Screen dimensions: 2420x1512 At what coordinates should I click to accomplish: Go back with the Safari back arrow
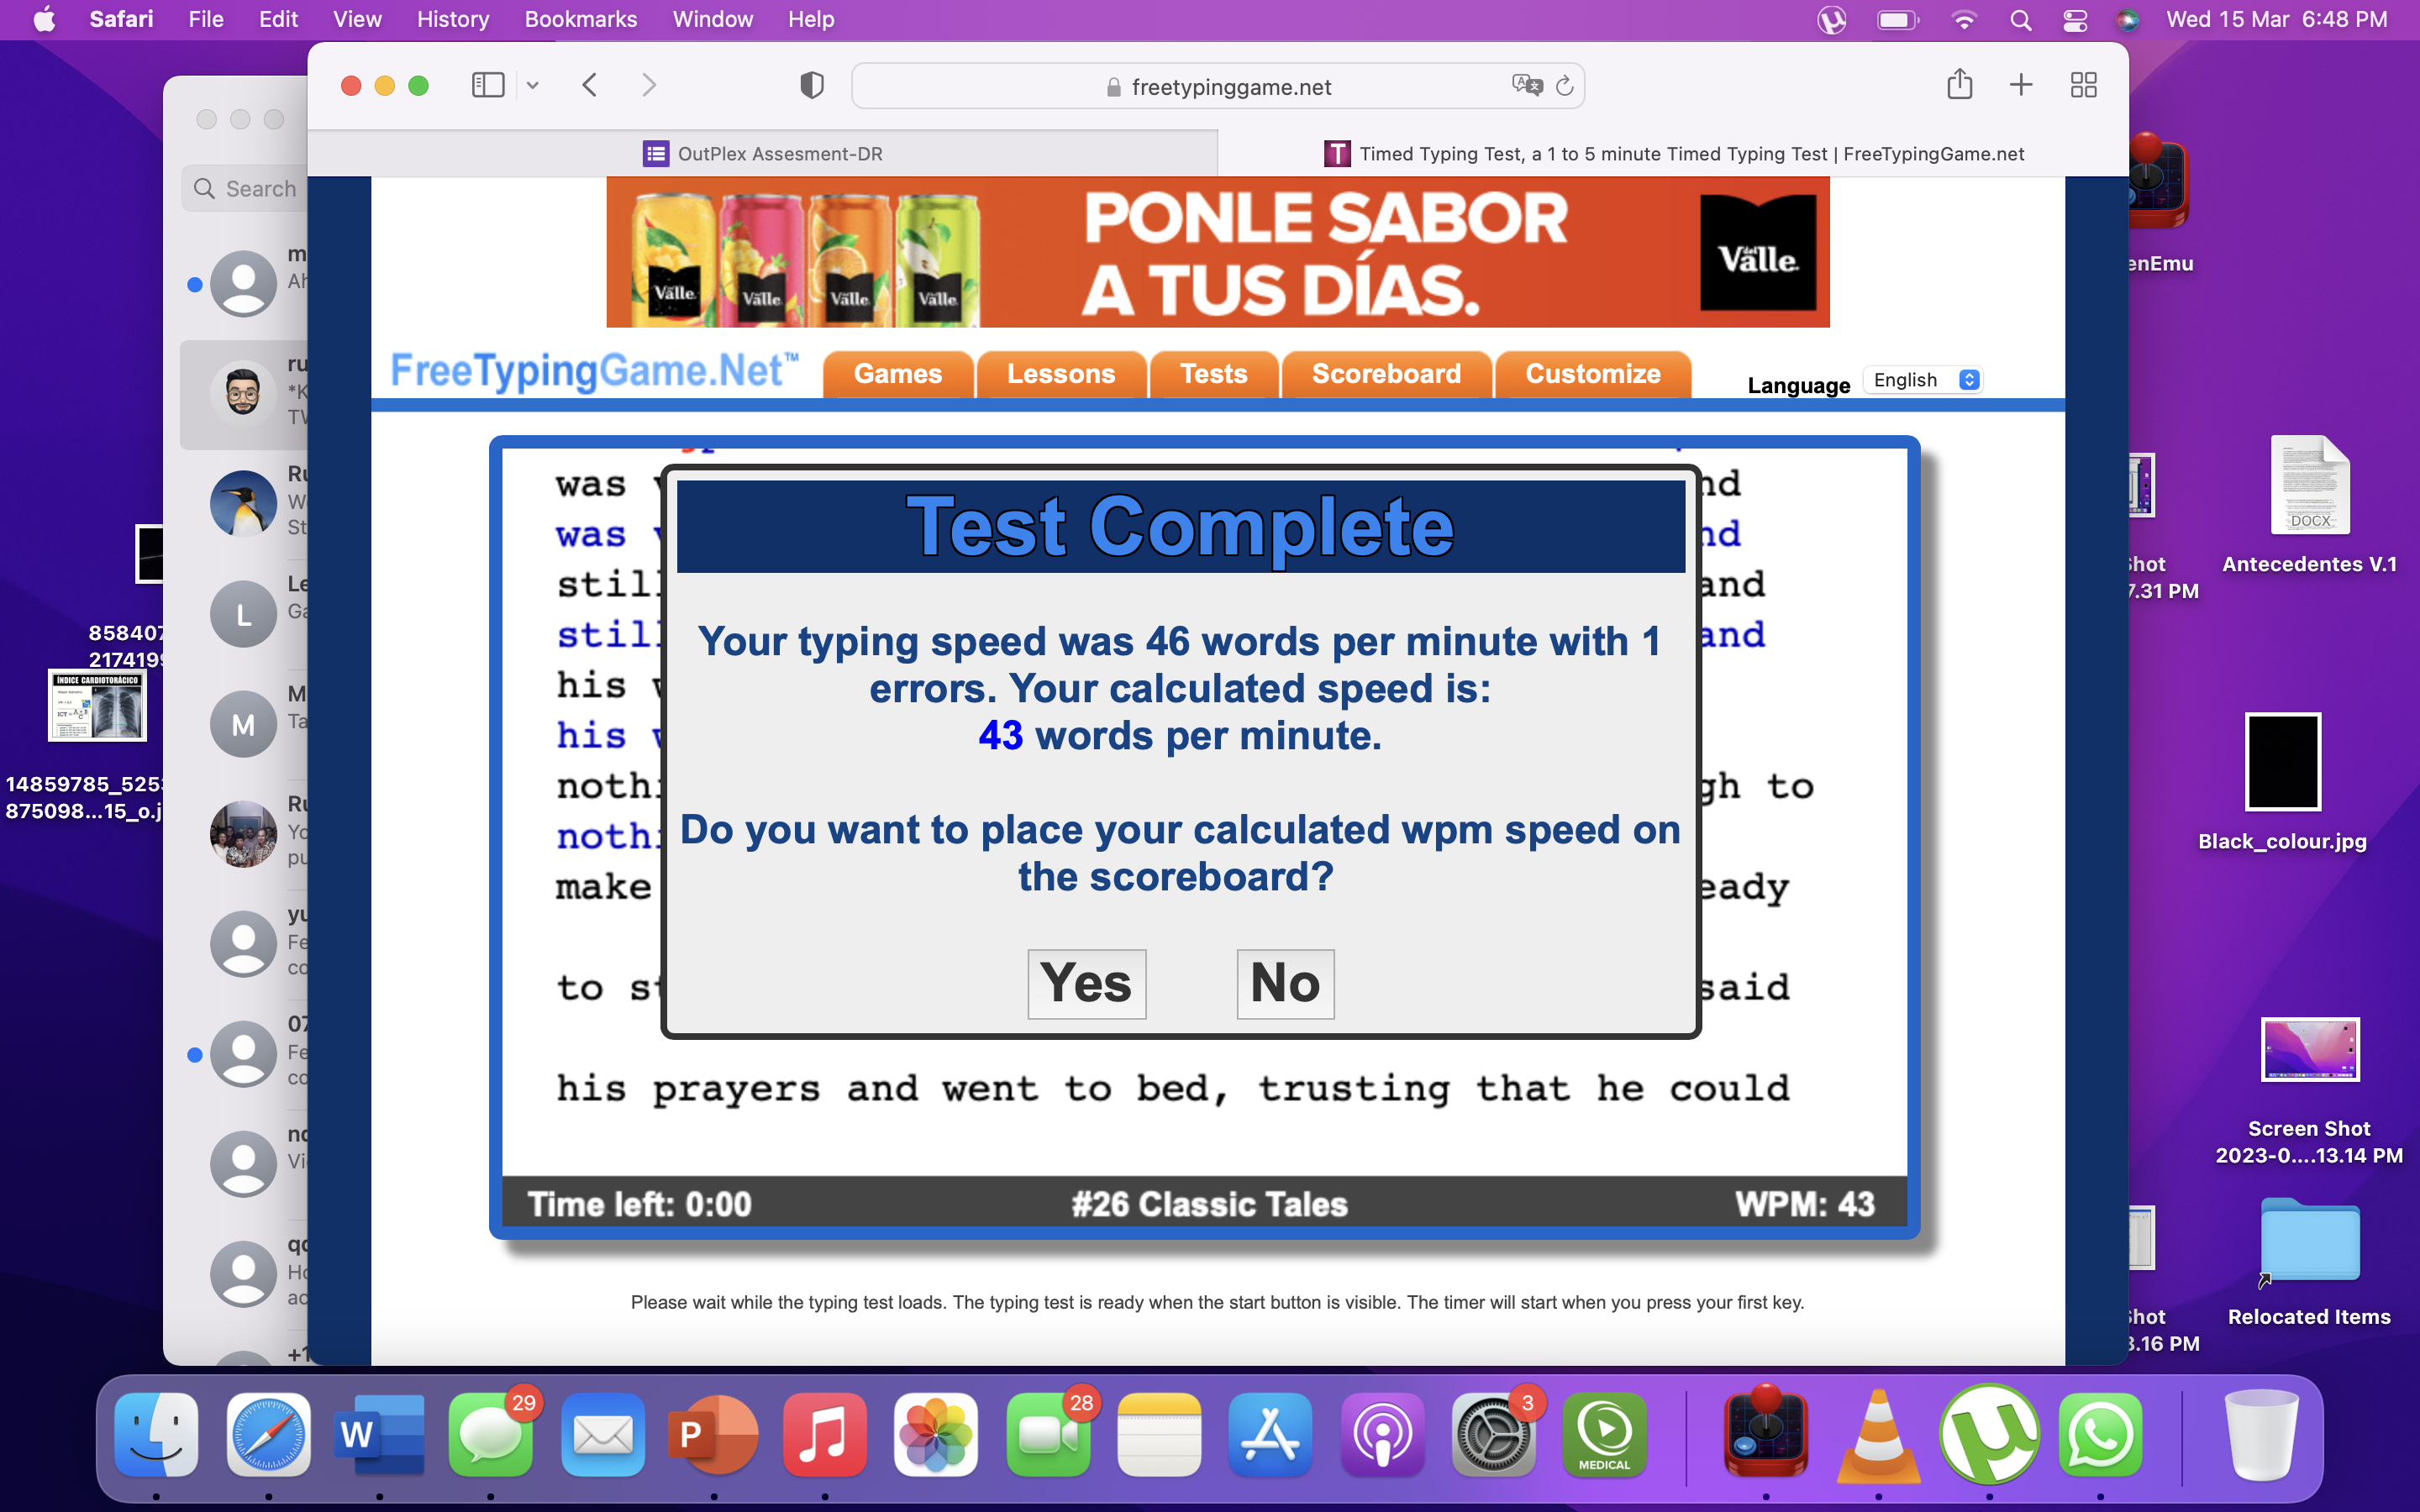click(590, 85)
